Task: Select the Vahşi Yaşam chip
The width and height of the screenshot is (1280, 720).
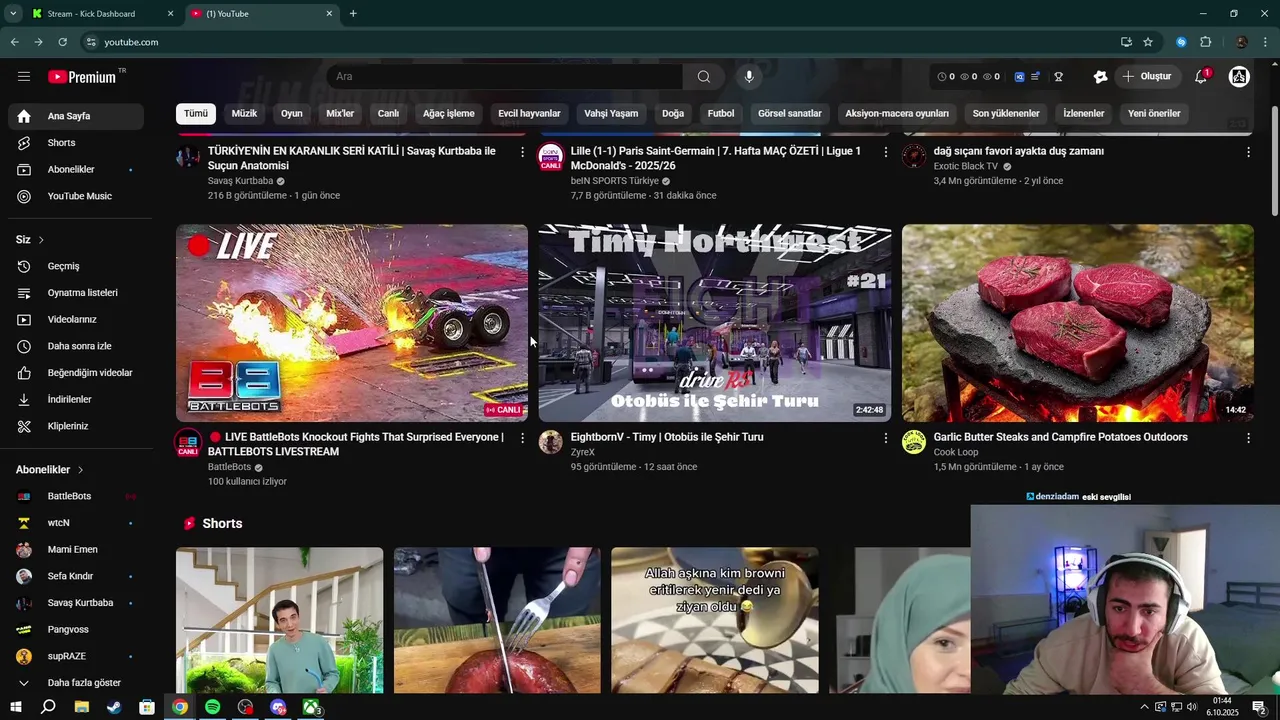Action: click(611, 113)
